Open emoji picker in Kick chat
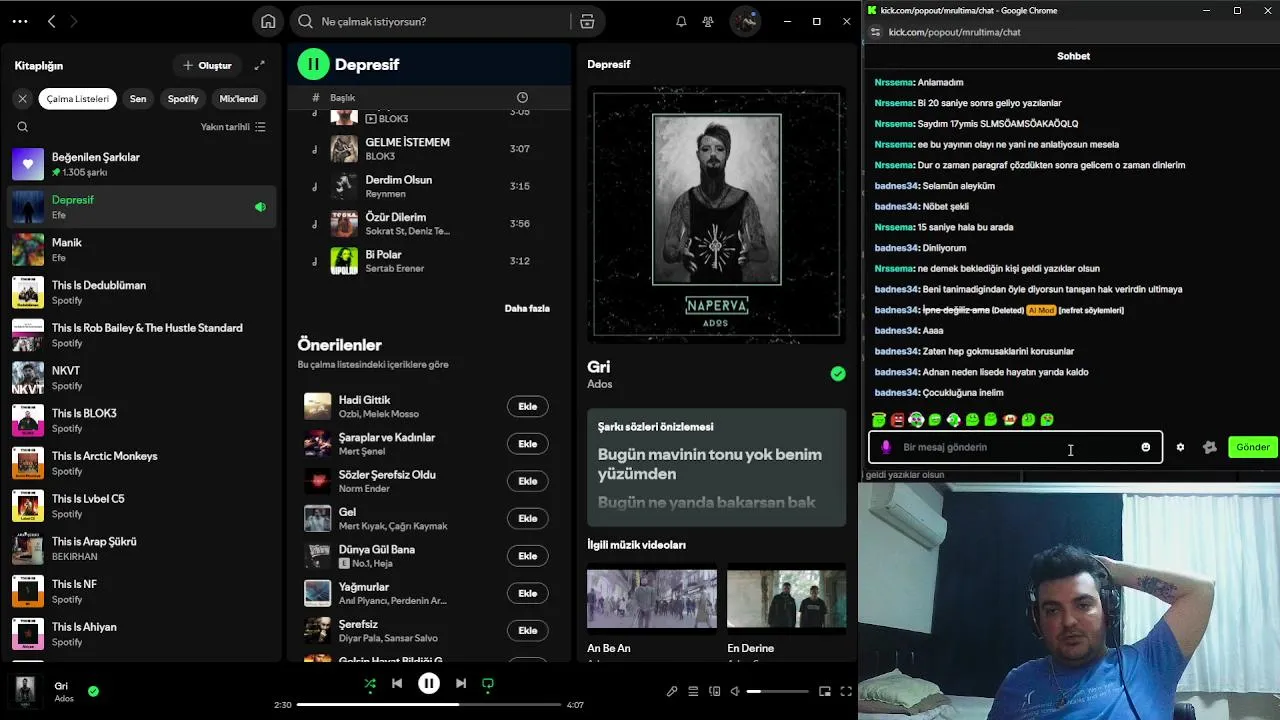This screenshot has width=1280, height=720. (x=1146, y=447)
